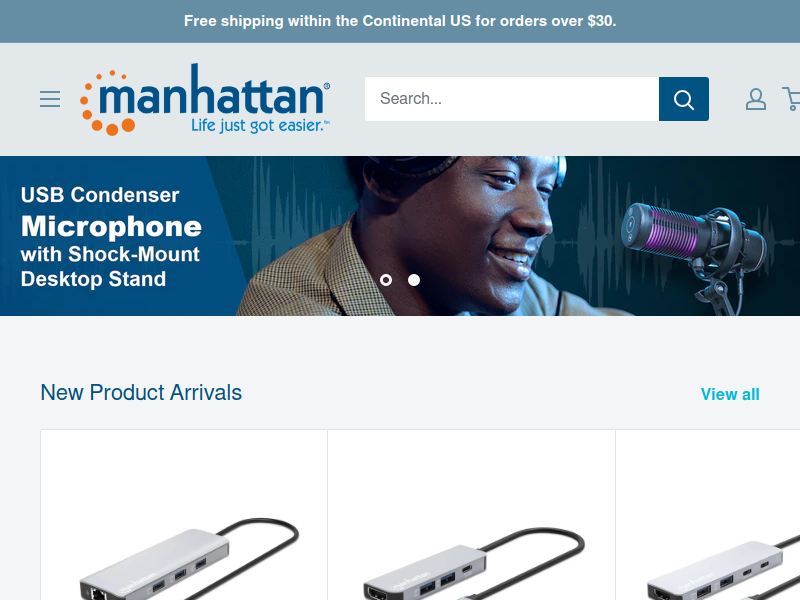
Task: Click the Manhattan logo
Action: [x=205, y=99]
